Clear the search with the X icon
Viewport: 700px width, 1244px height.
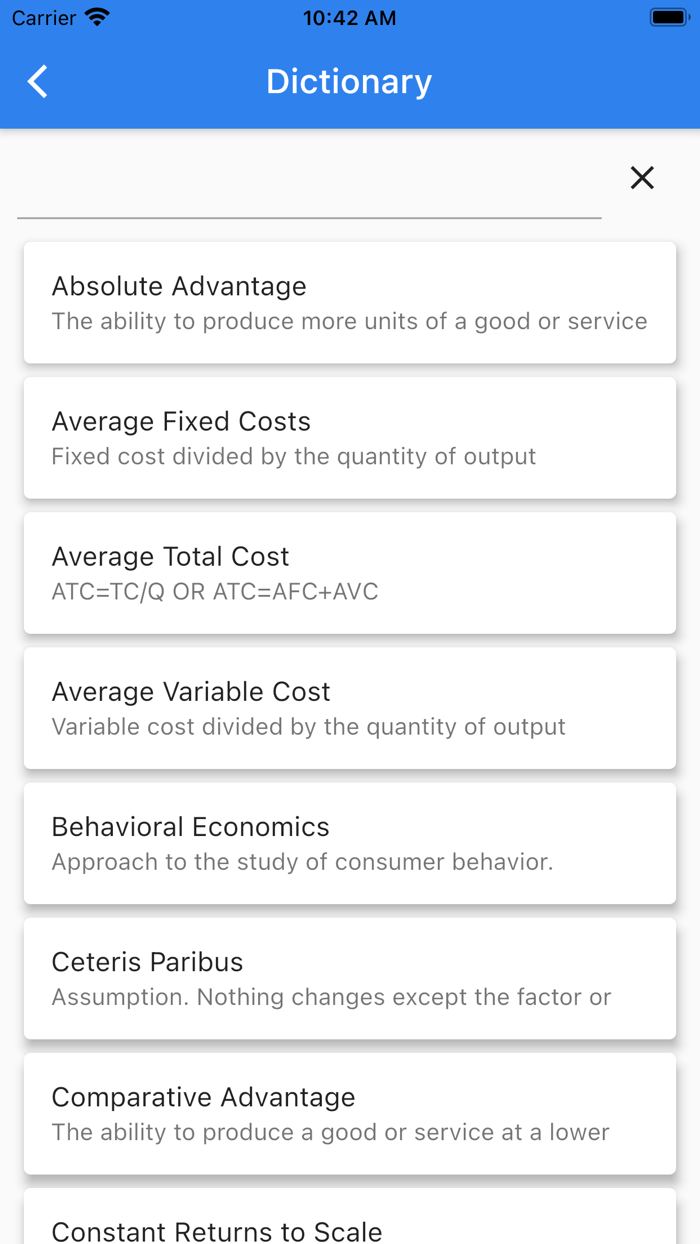[641, 177]
